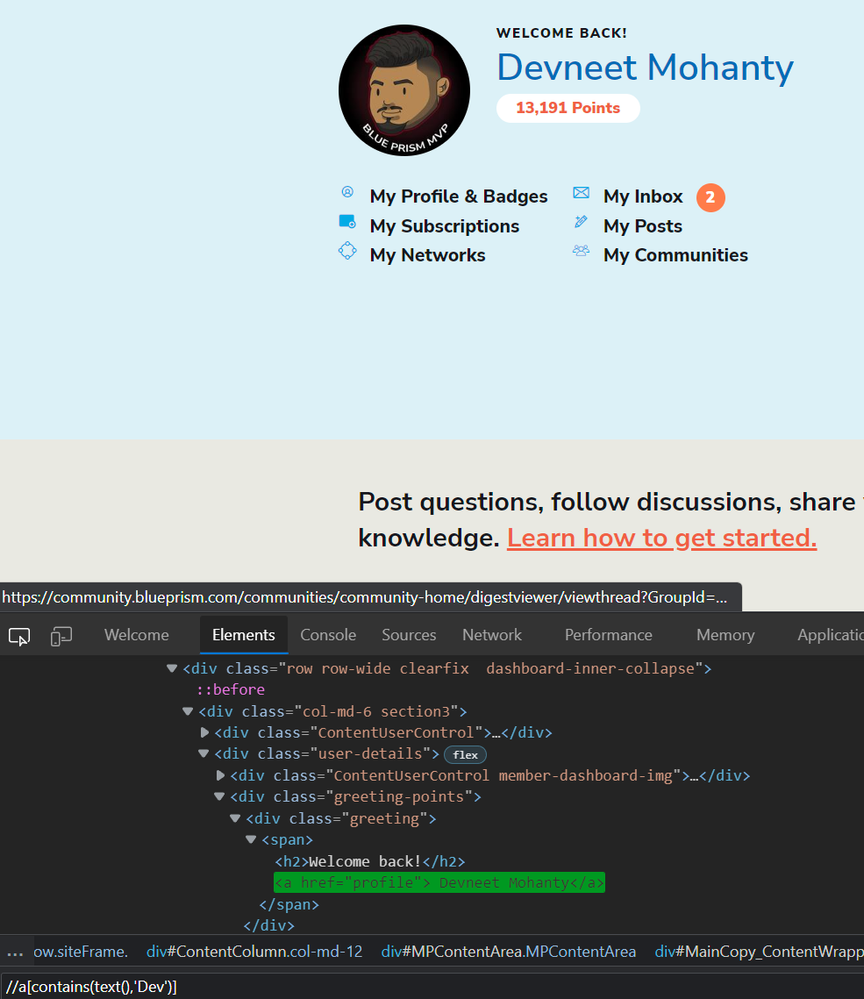Select the ::before pseudo-element row
The width and height of the screenshot is (864, 999).
pyautogui.click(x=230, y=690)
